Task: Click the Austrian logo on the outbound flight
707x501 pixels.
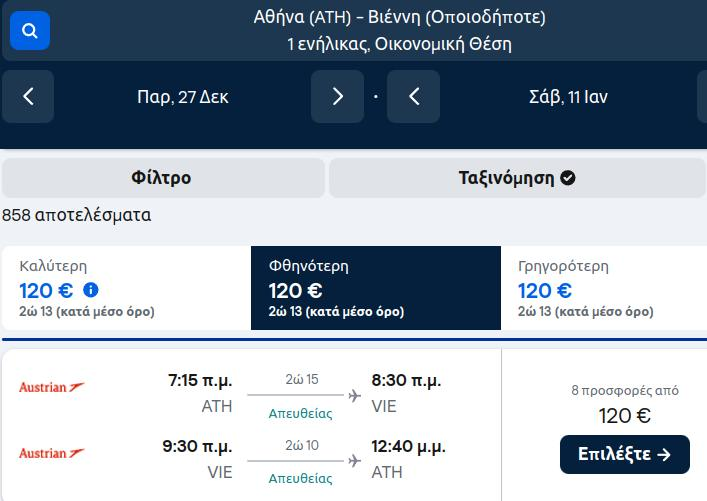Action: (51, 387)
